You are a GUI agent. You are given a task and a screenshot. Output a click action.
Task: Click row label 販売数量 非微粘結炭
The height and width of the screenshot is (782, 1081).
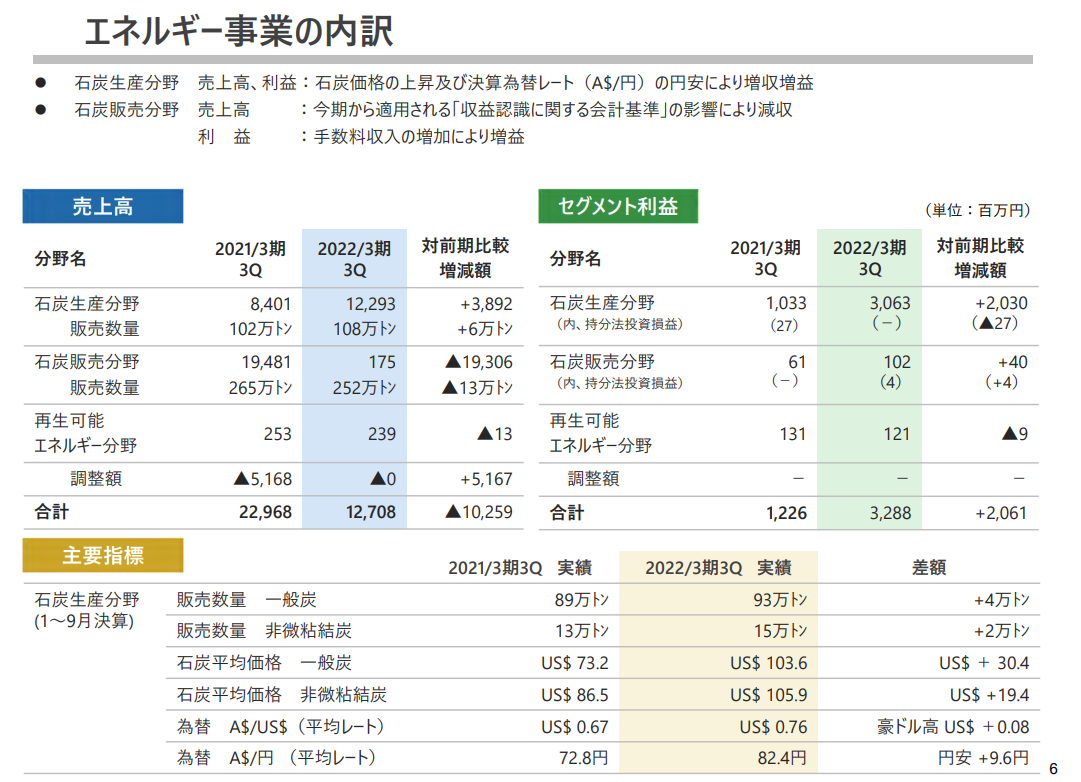[264, 631]
